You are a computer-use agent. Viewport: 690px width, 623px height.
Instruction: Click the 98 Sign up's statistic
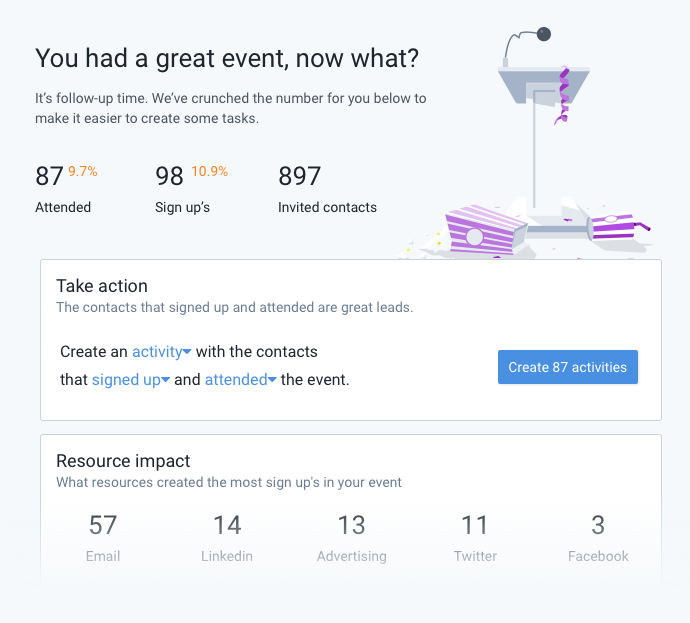click(x=191, y=189)
